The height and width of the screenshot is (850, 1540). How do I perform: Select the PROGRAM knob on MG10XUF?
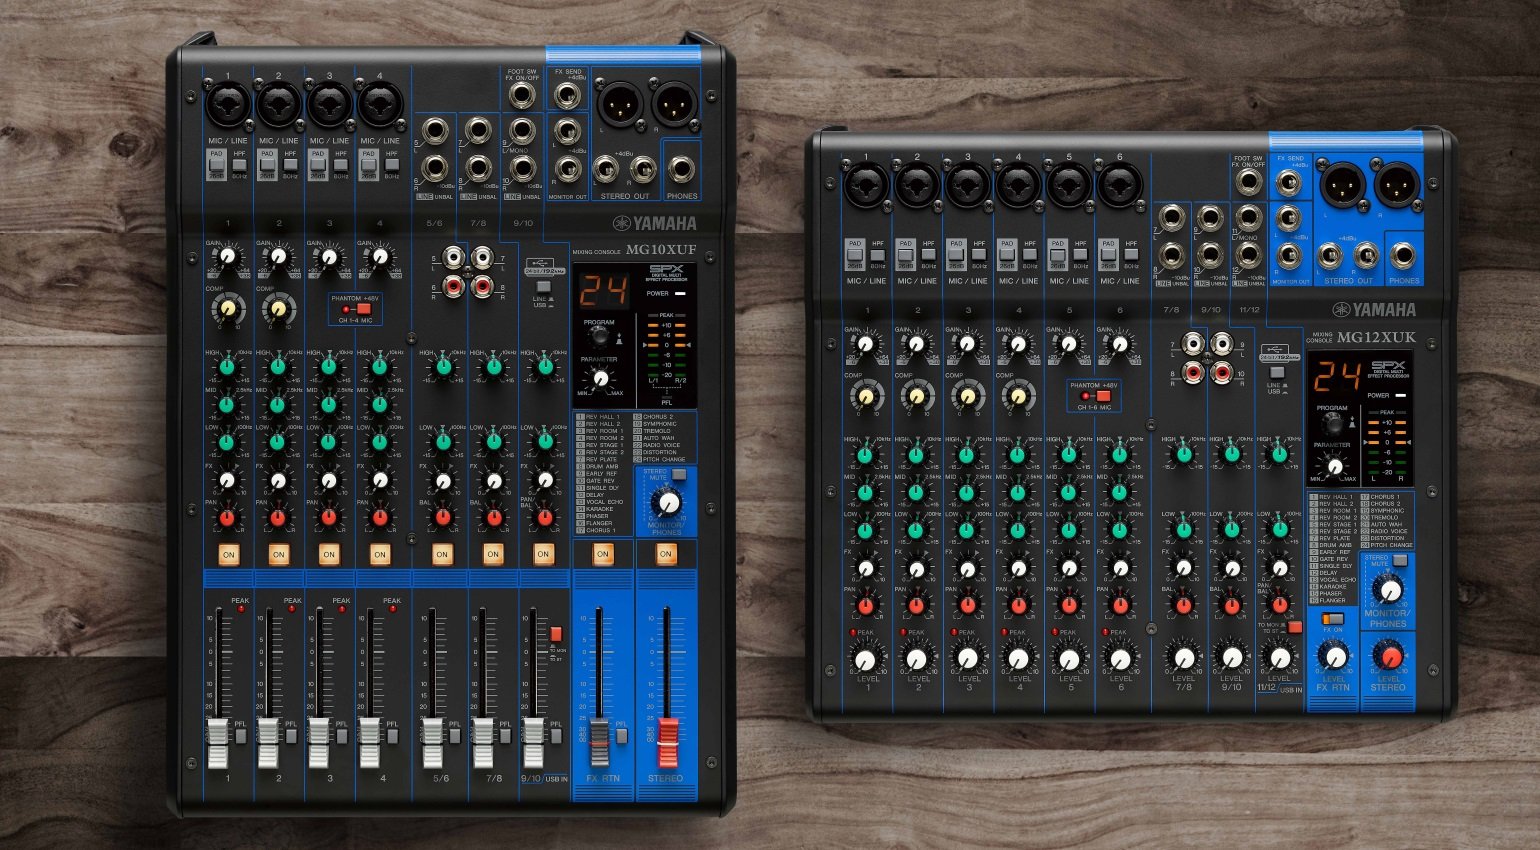(x=599, y=338)
